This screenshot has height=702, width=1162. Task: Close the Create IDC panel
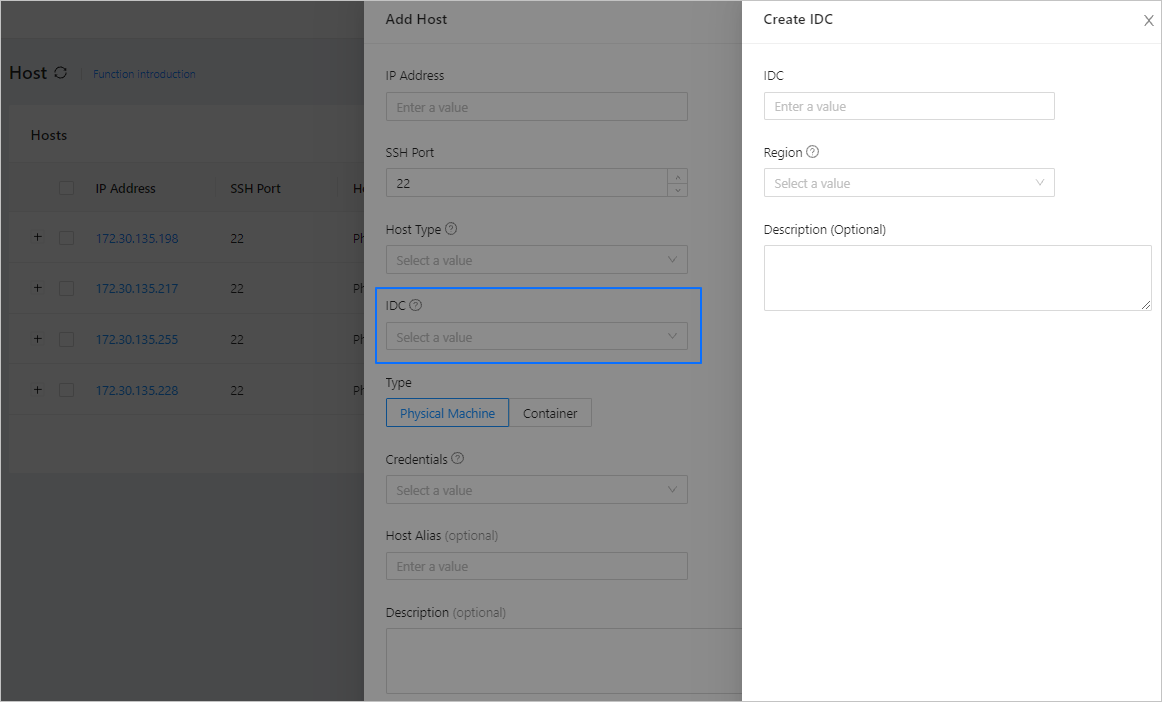coord(1149,21)
